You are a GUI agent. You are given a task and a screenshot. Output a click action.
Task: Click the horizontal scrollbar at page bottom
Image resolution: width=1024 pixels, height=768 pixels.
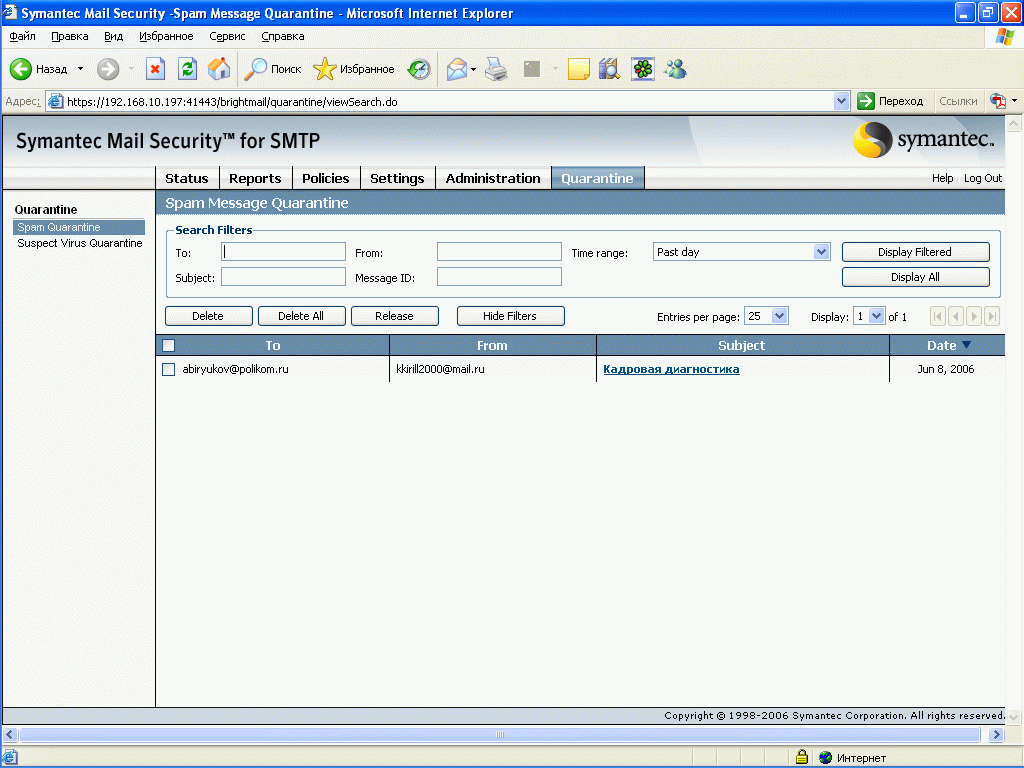click(x=500, y=734)
